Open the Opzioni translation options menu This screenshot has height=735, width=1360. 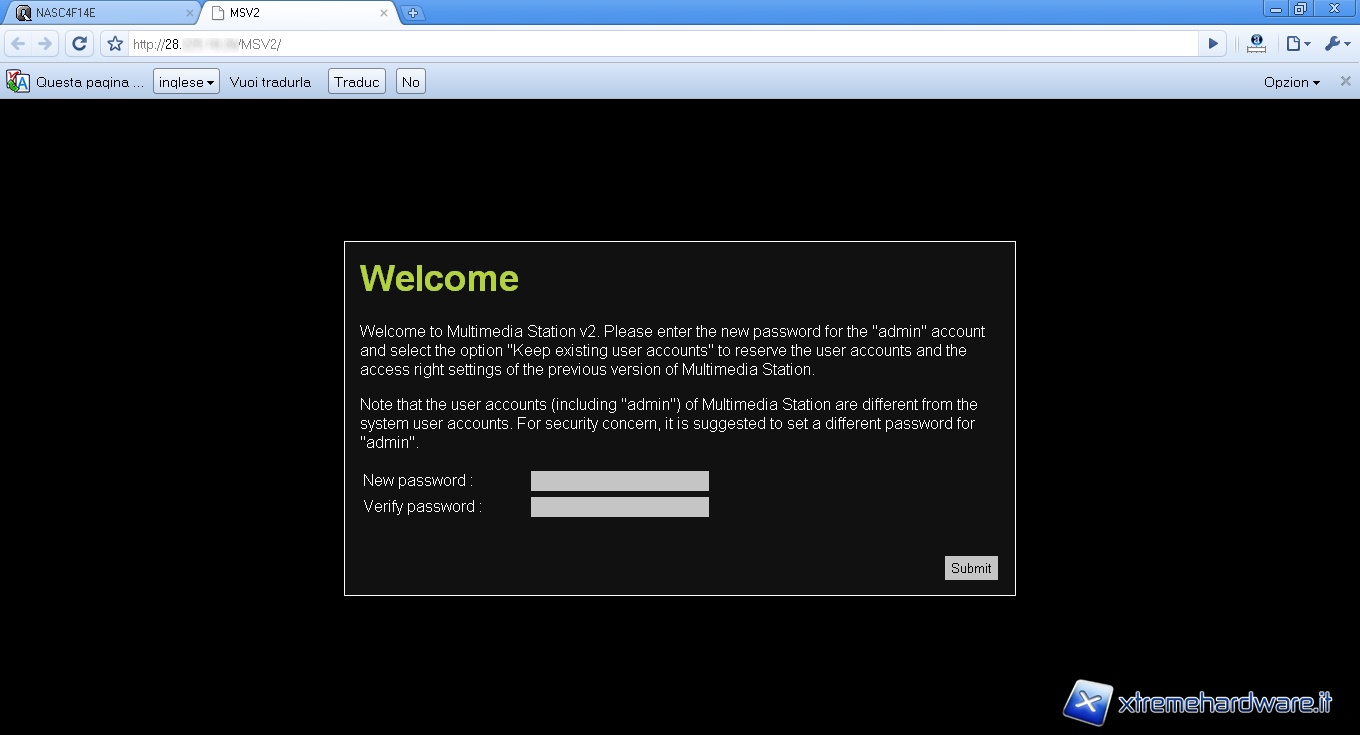coord(1291,82)
